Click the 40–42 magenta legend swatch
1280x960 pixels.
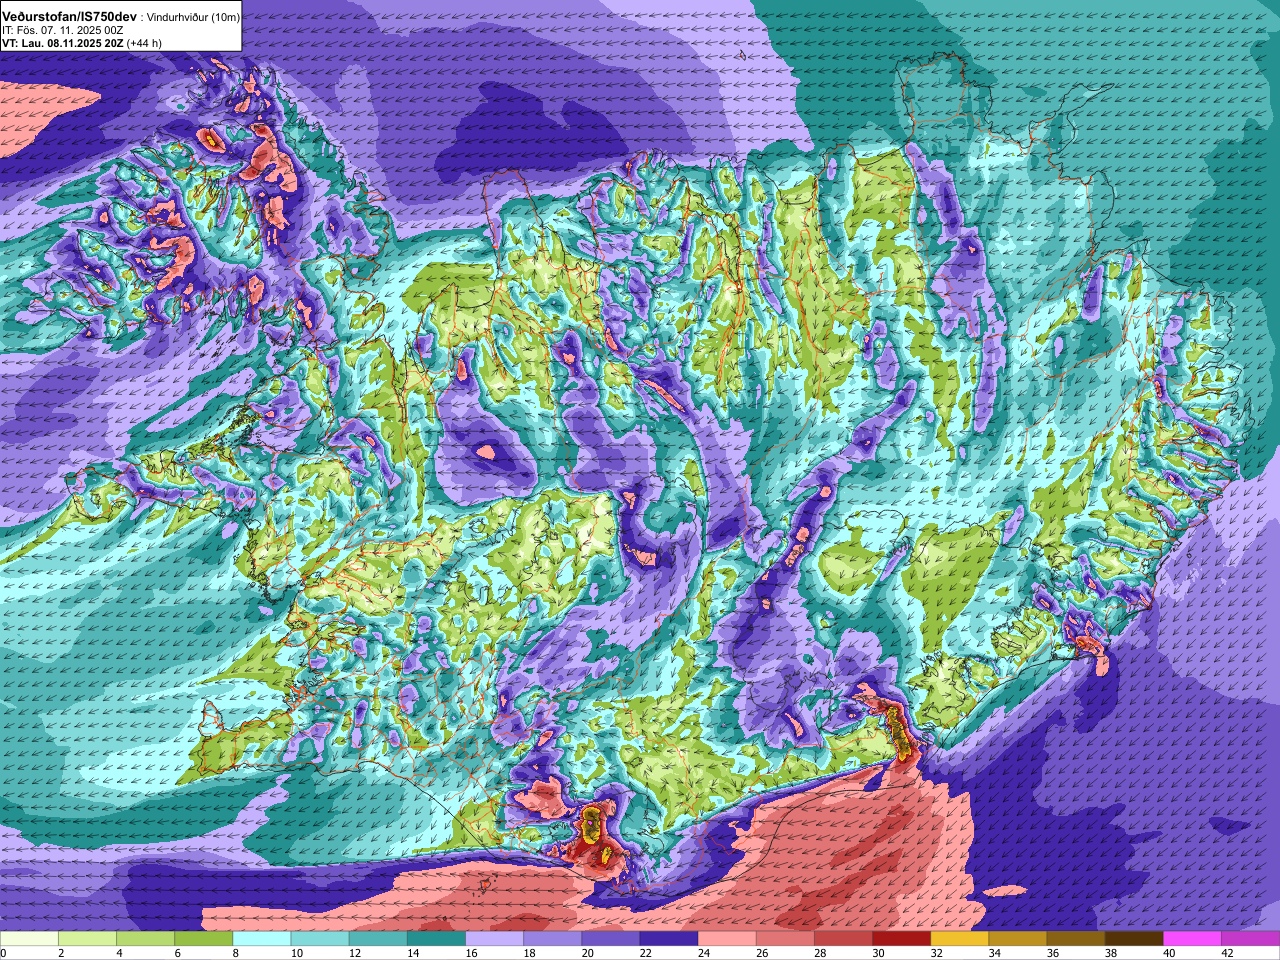[1193, 939]
